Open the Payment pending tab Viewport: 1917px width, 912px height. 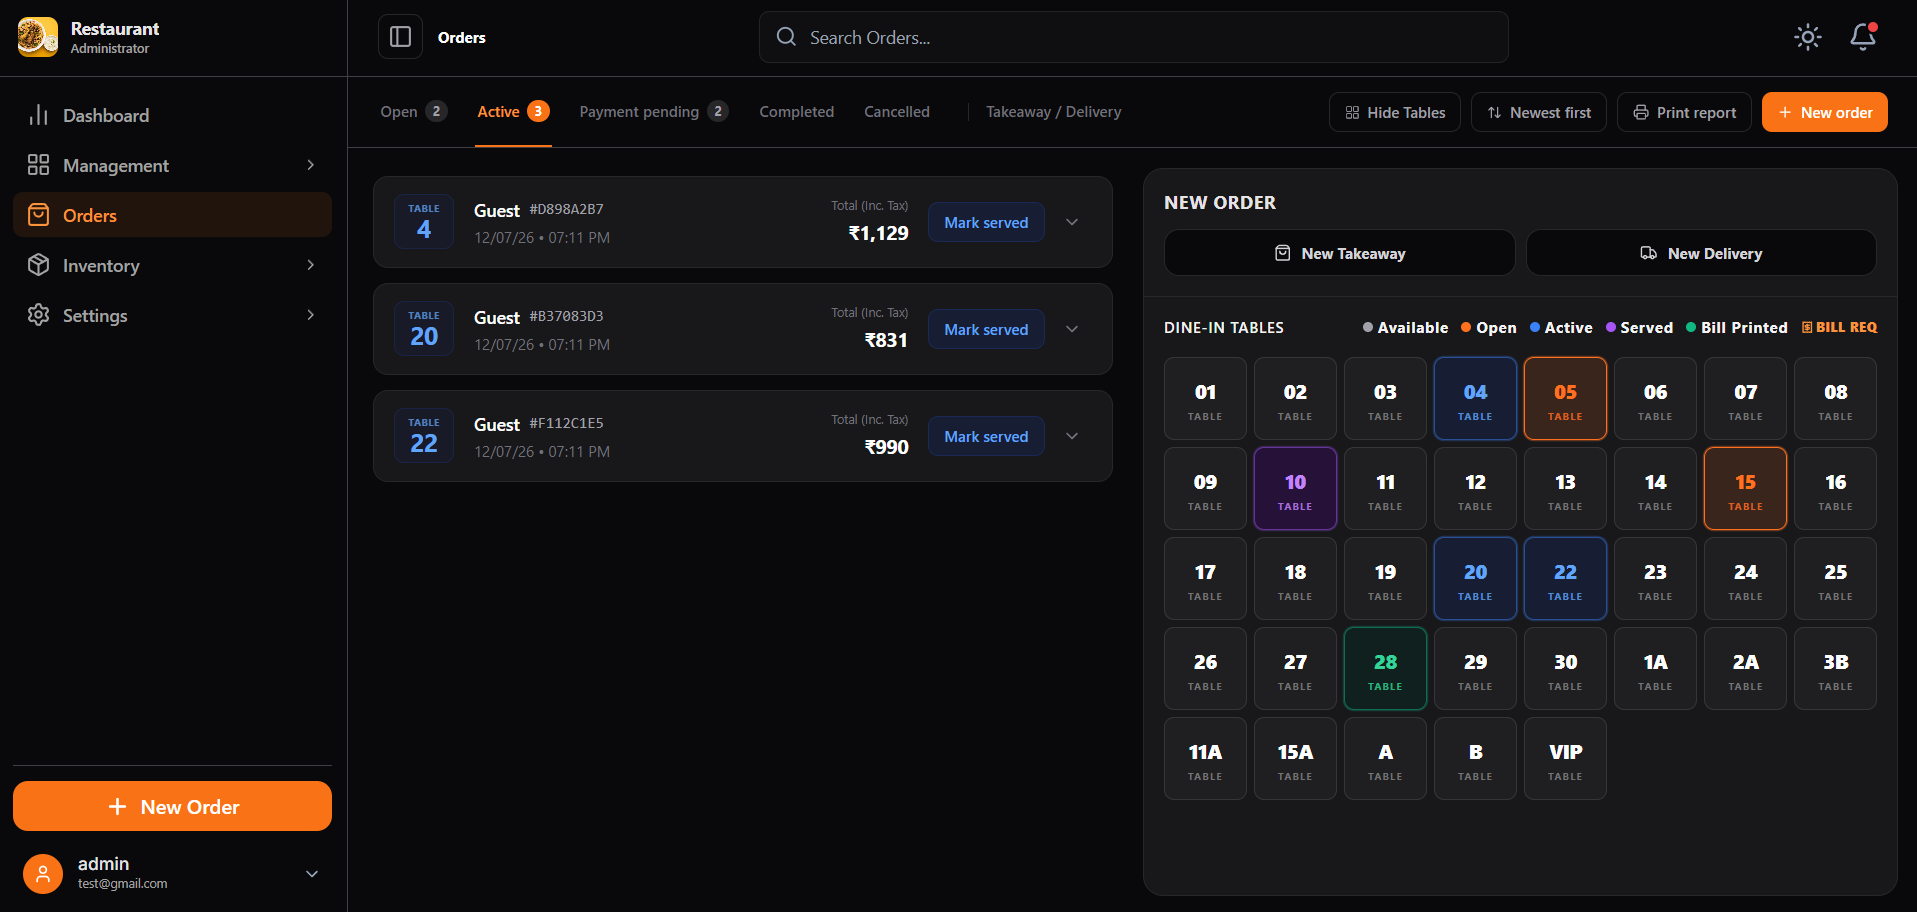point(653,111)
